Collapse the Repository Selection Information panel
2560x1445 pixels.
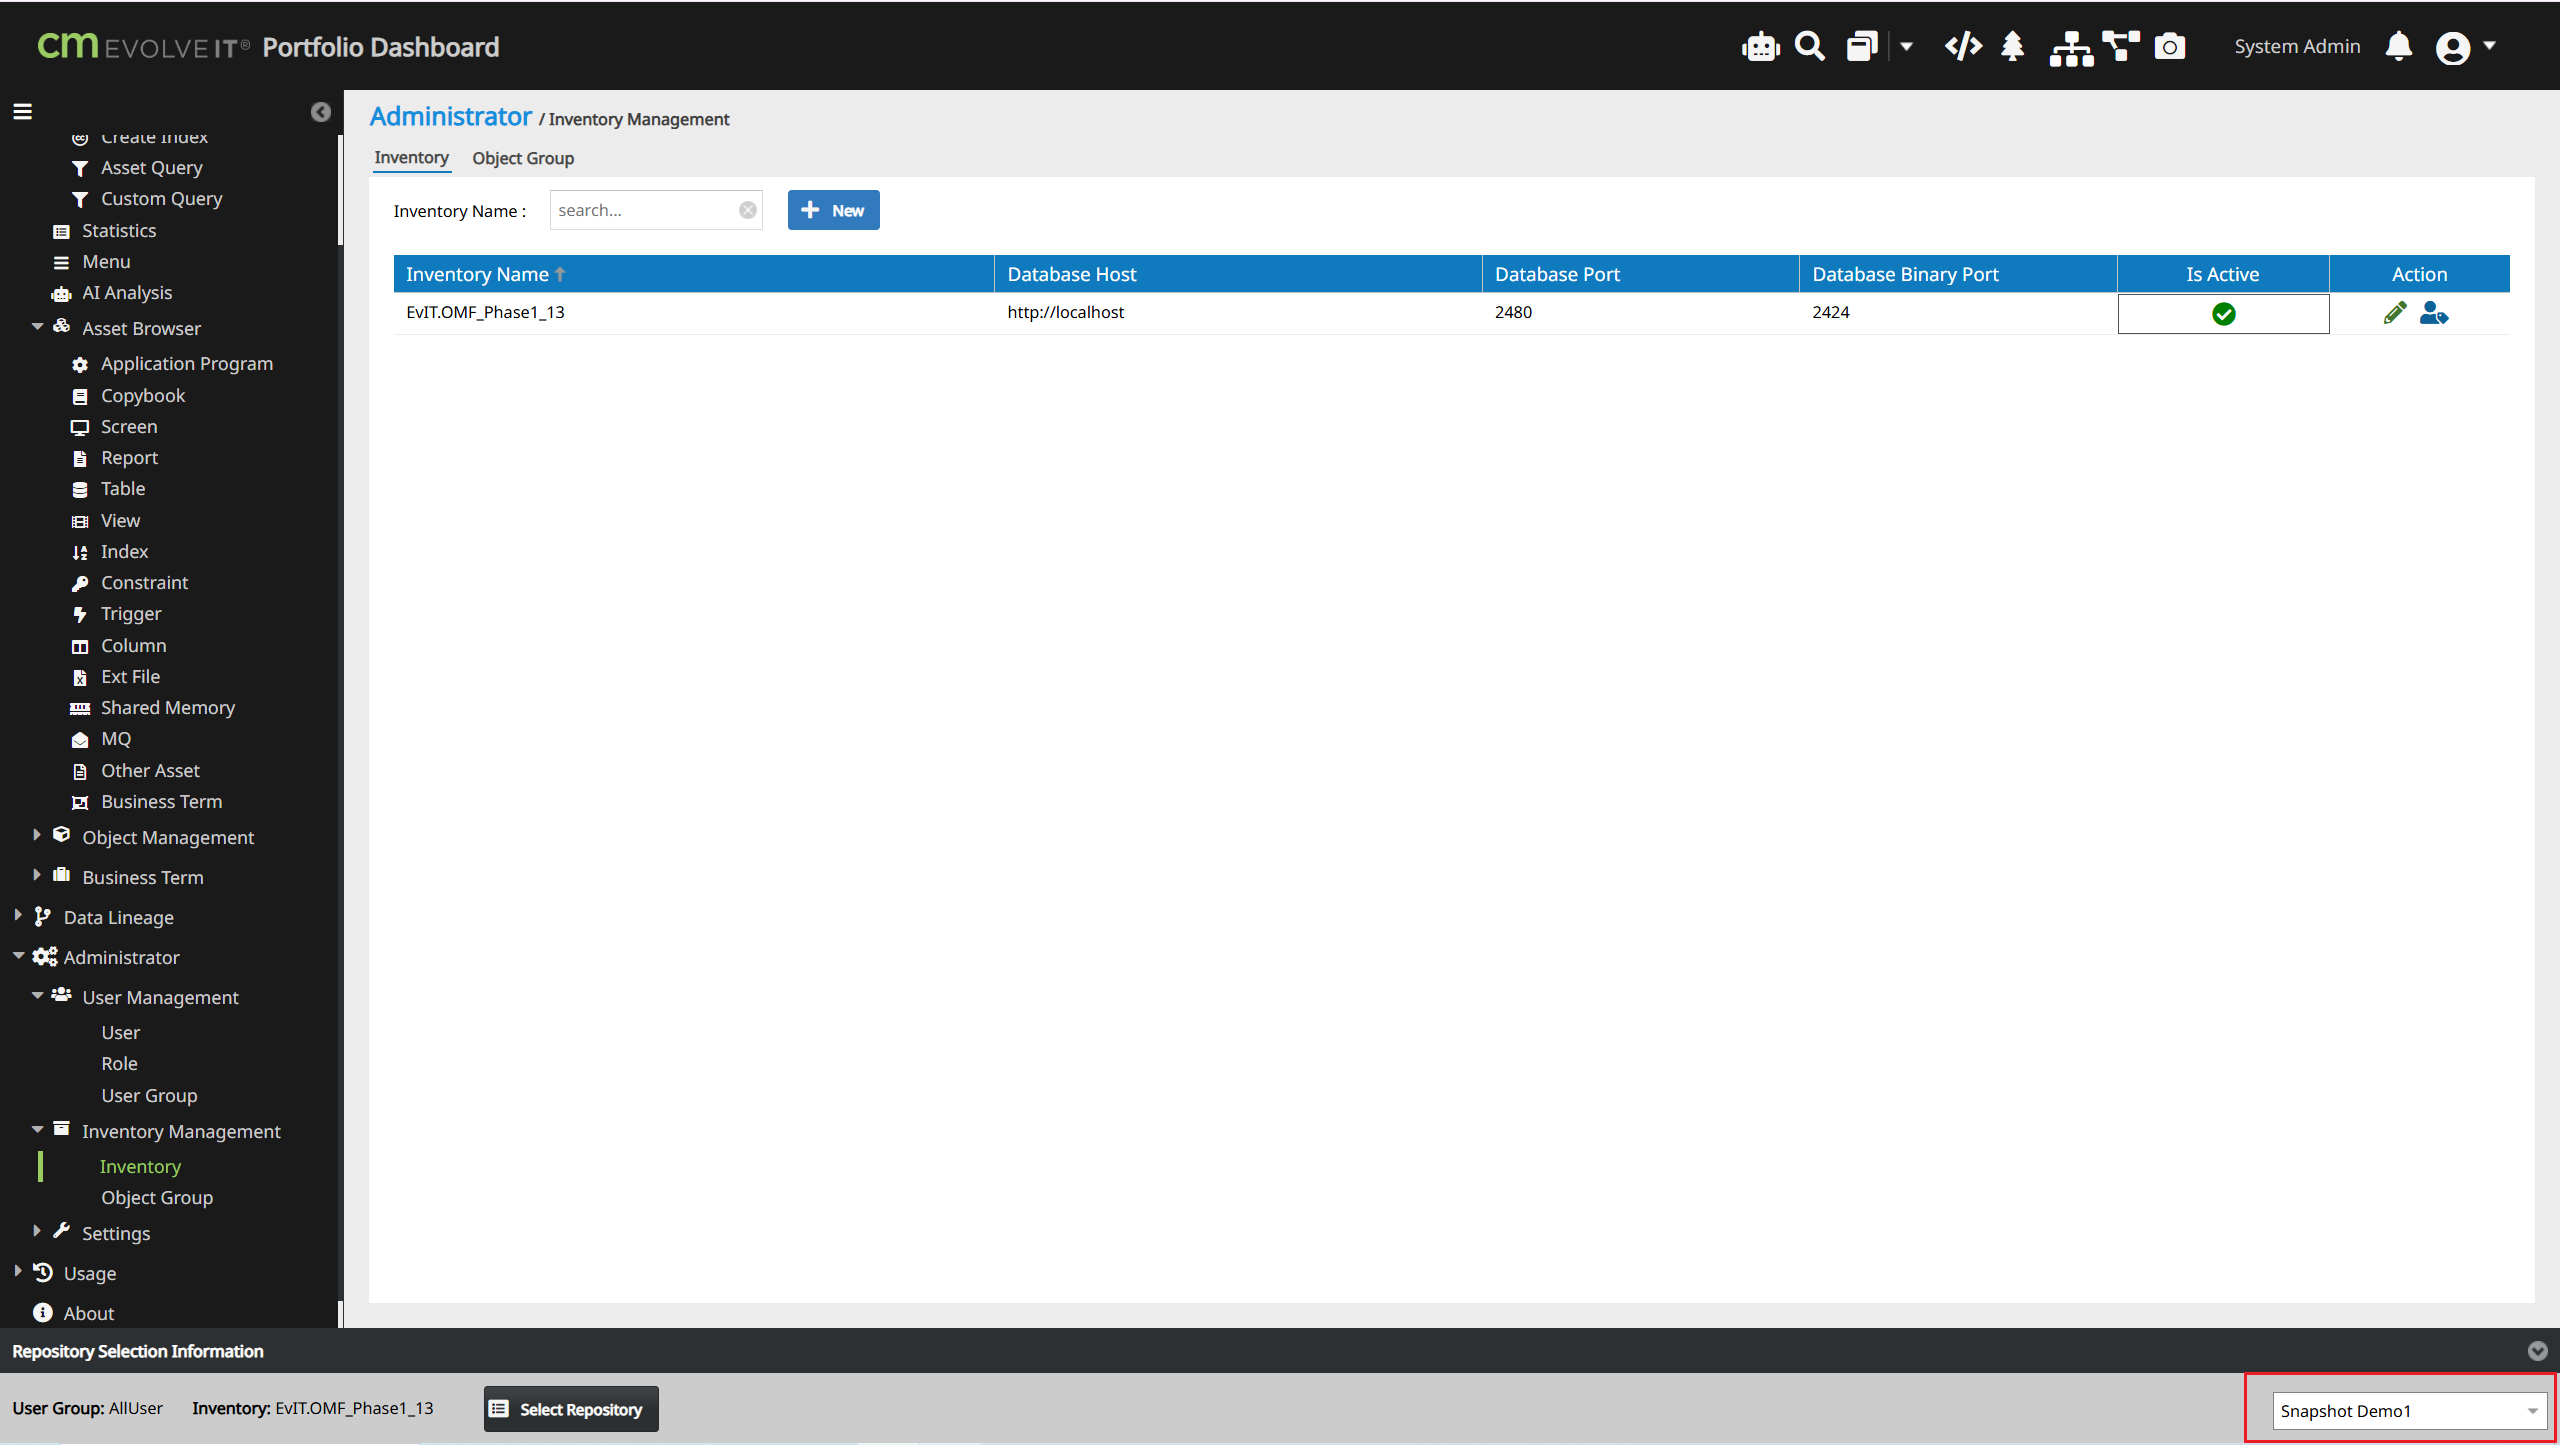[x=2537, y=1351]
